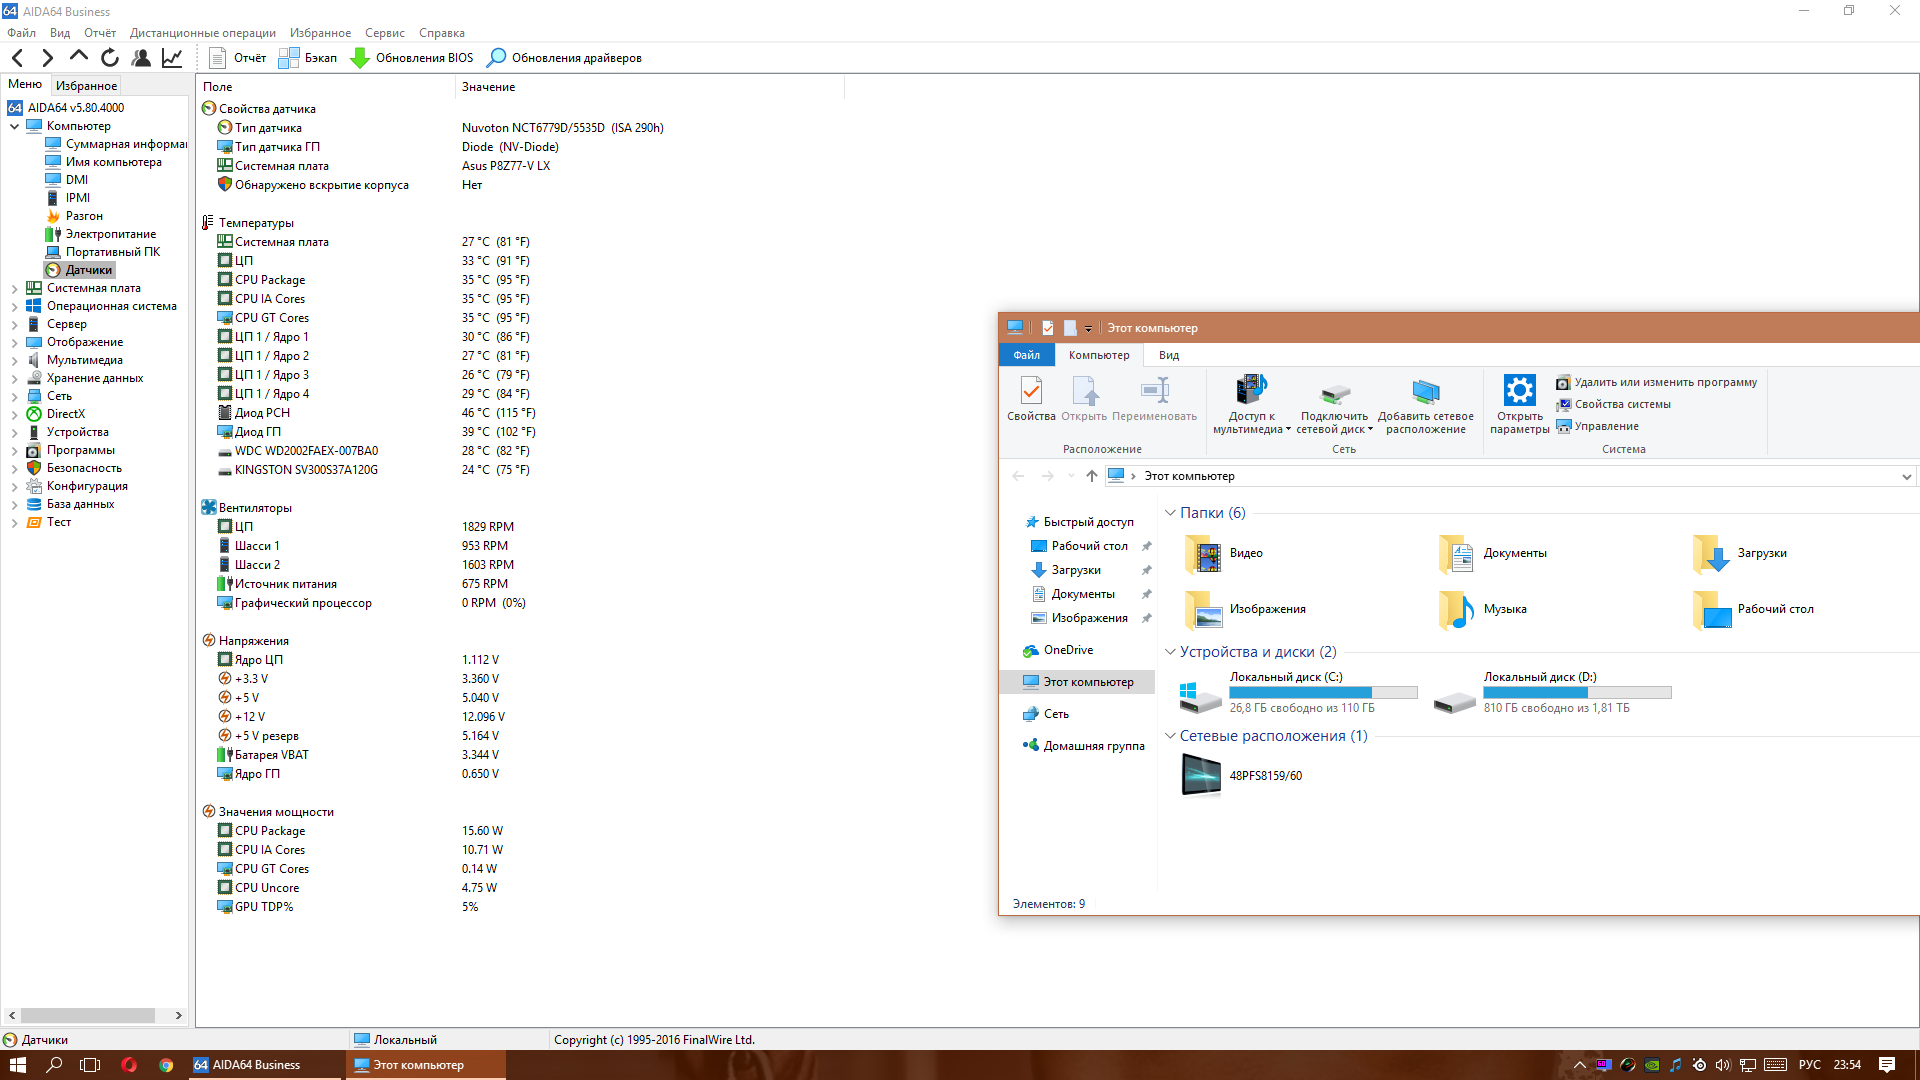Select the Музыка folder icon
Image resolution: width=1920 pixels, height=1080 pixels.
click(x=1457, y=609)
